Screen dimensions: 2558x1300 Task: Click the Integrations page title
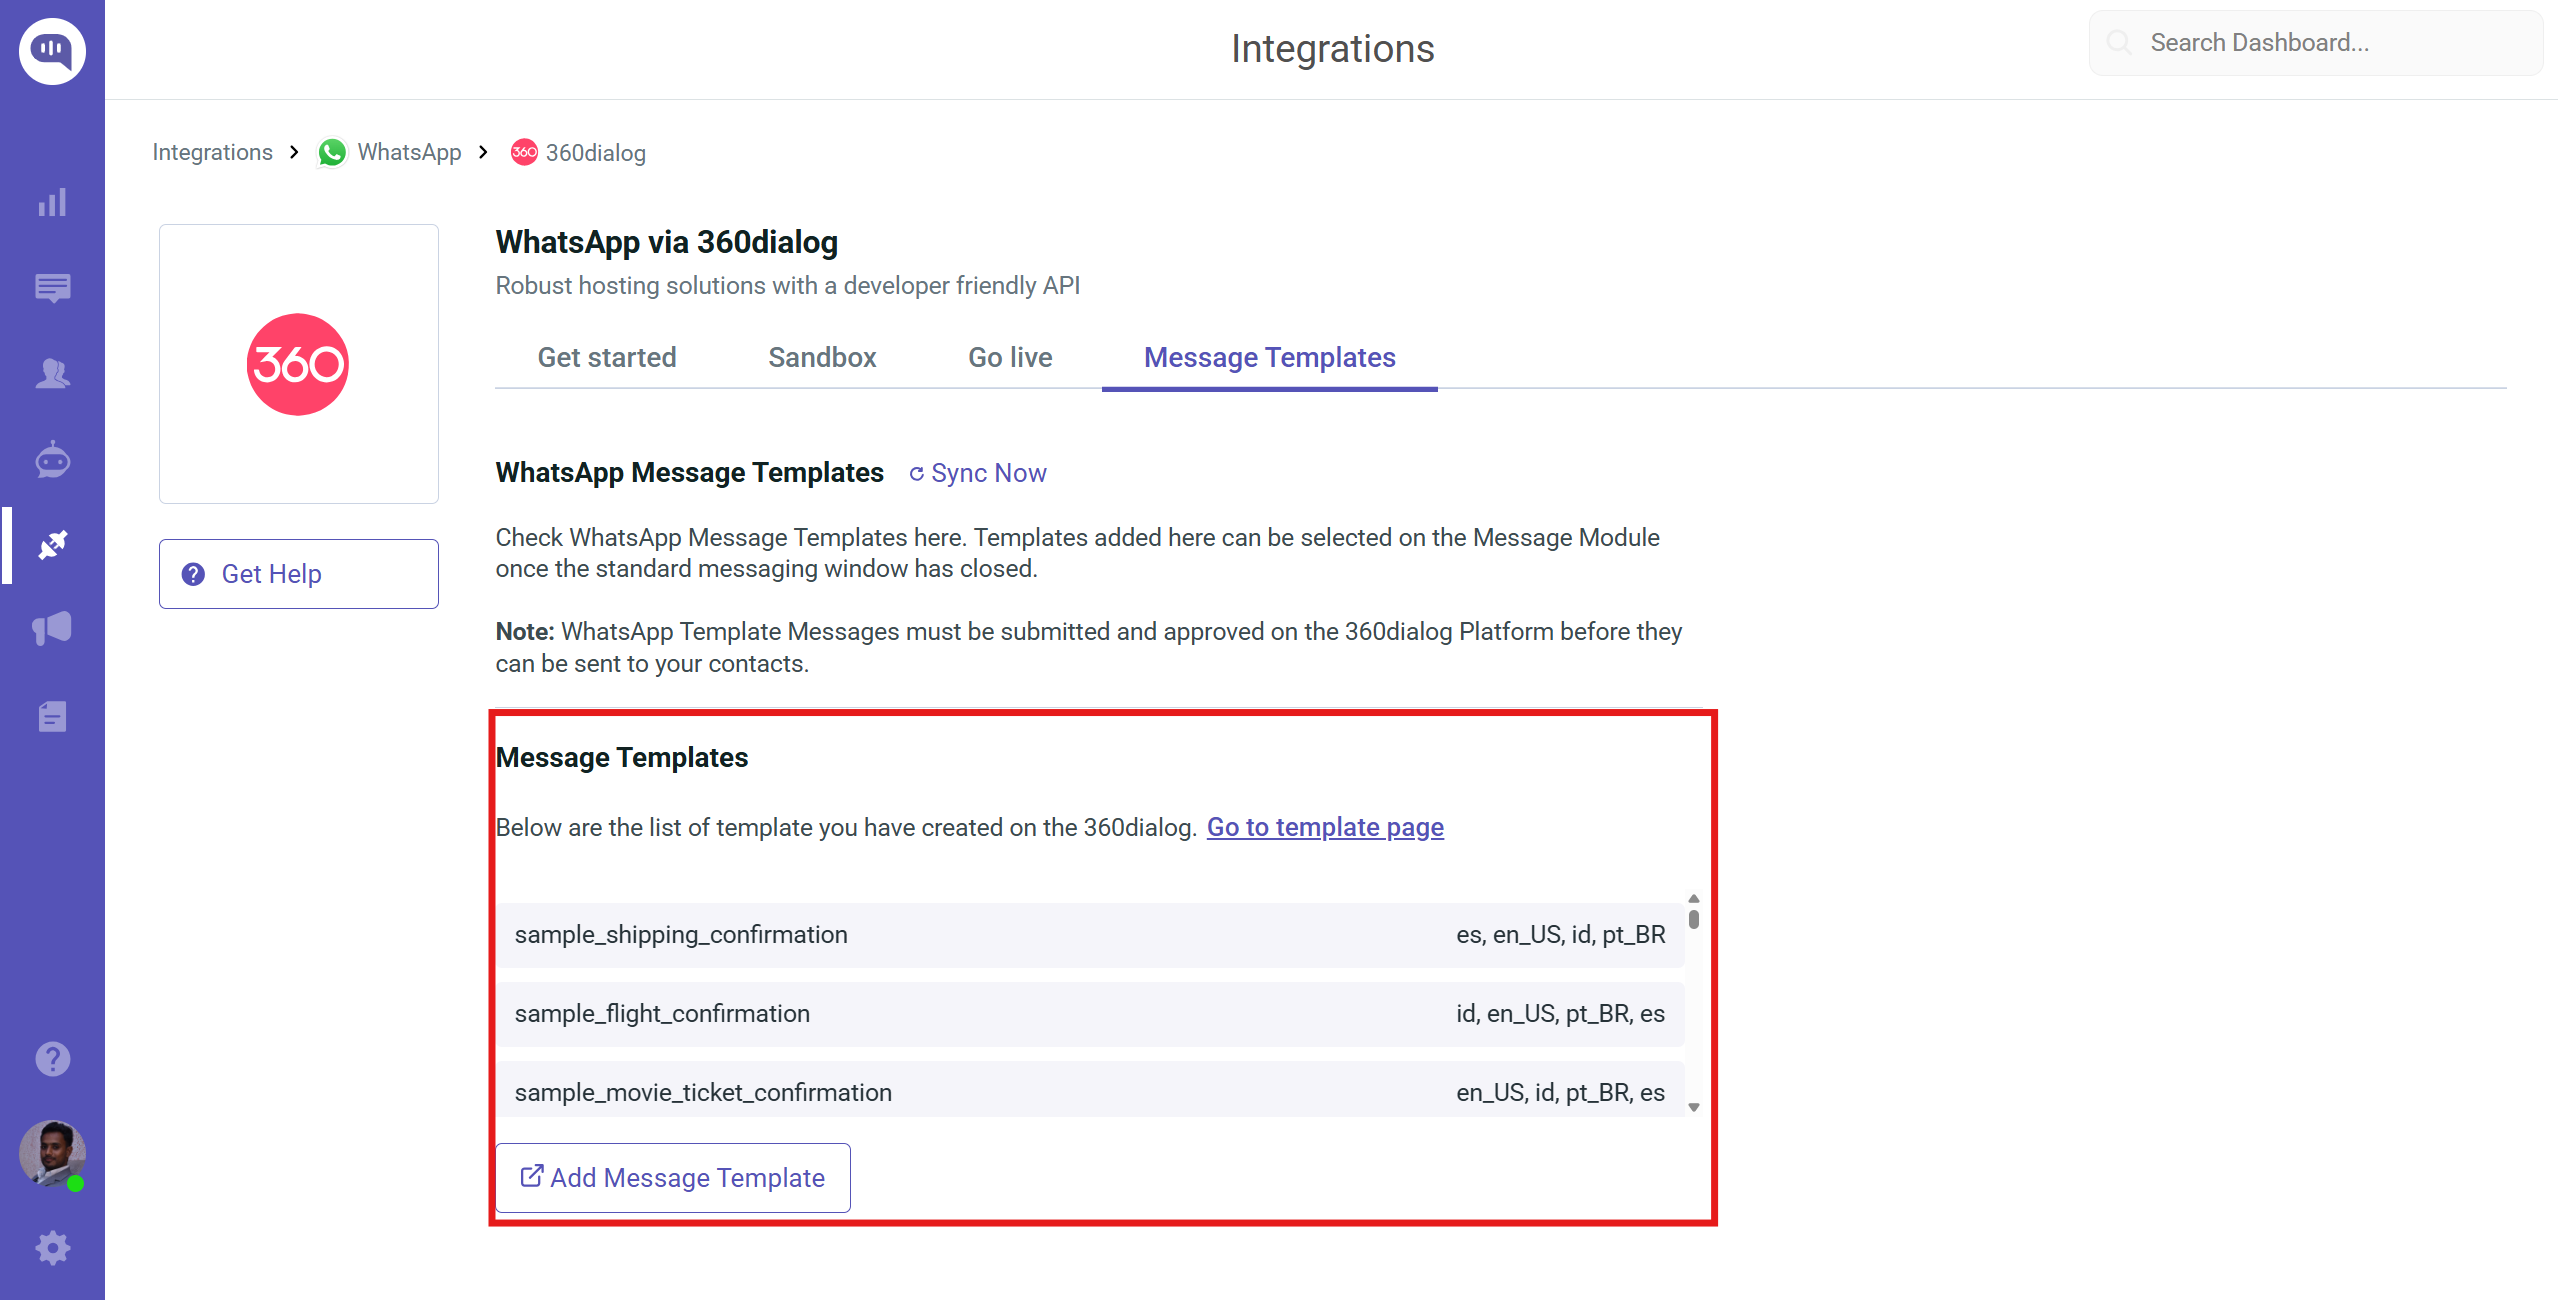pyautogui.click(x=1332, y=48)
